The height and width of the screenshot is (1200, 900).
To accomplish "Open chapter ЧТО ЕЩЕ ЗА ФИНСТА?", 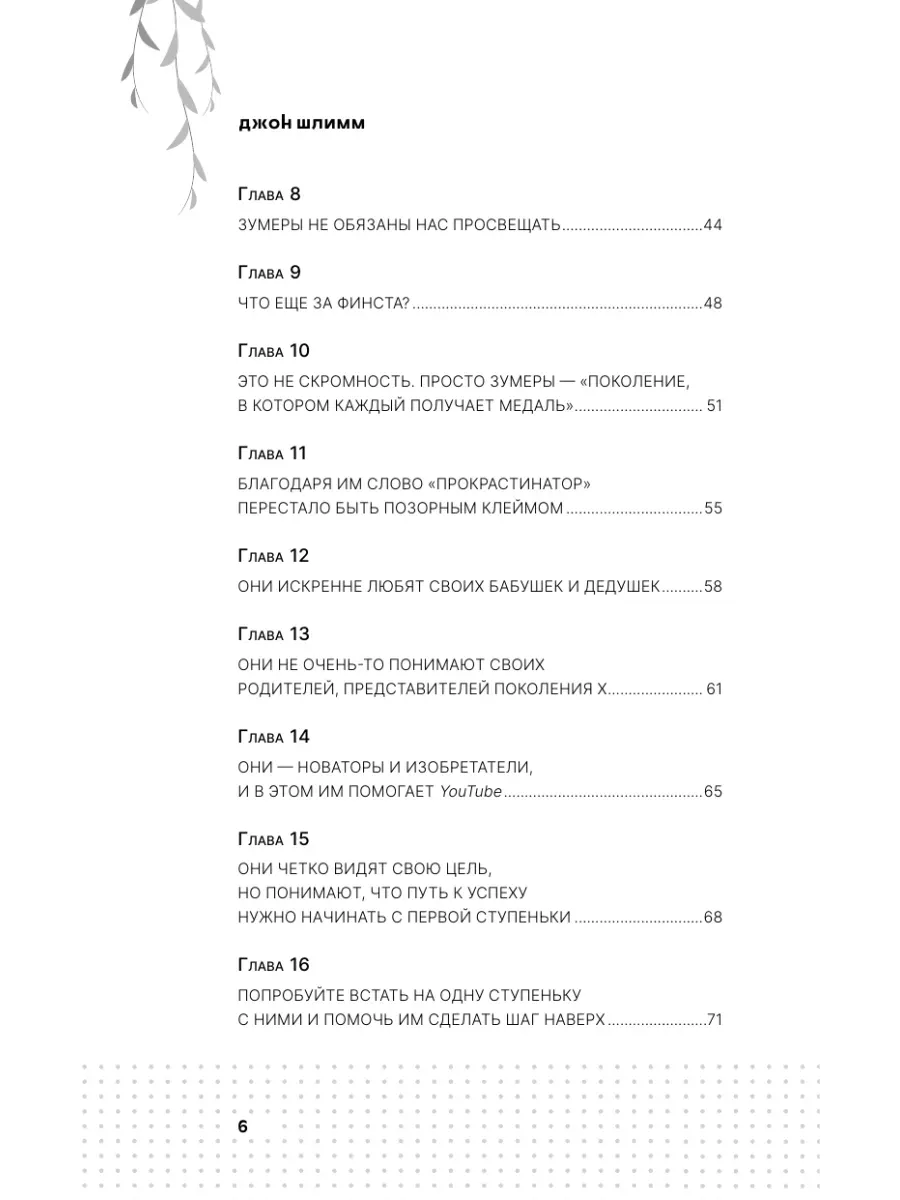I will click(324, 303).
